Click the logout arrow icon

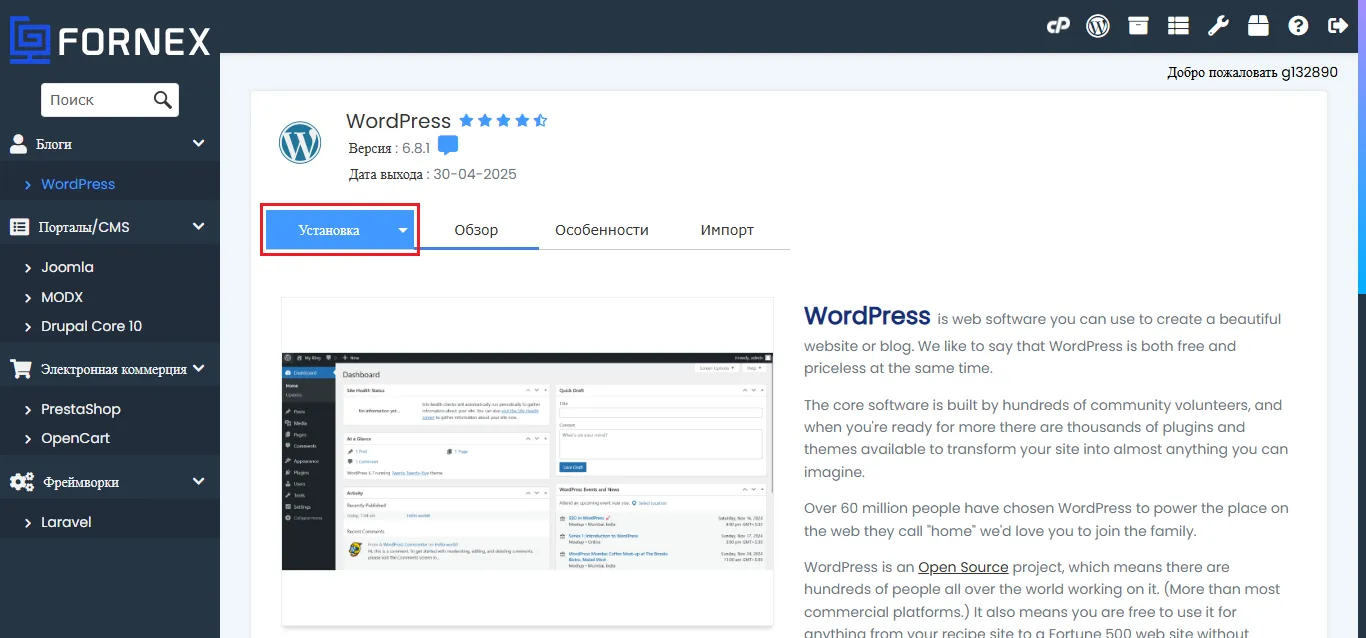(1338, 26)
